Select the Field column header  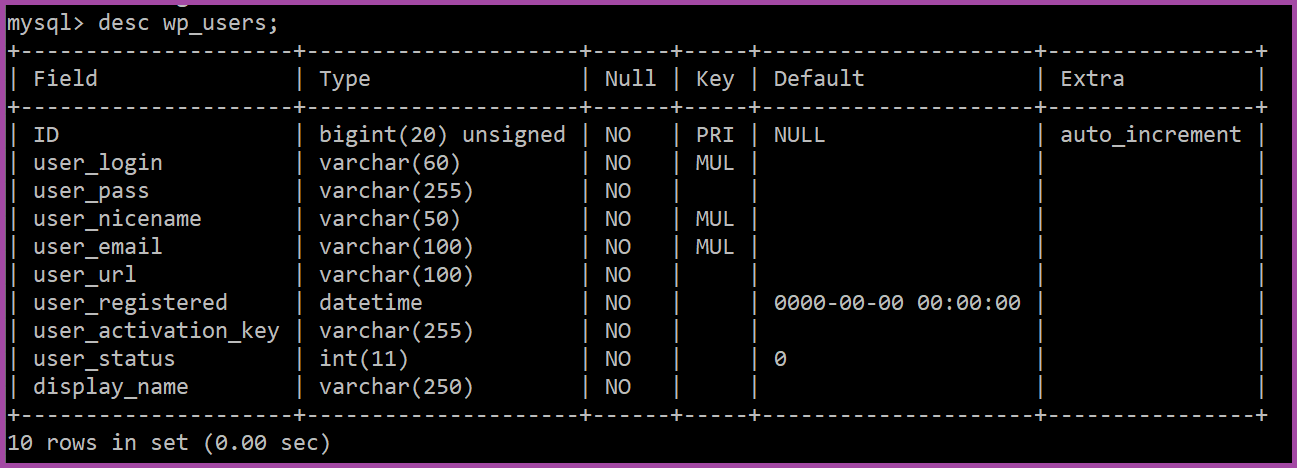(66, 79)
